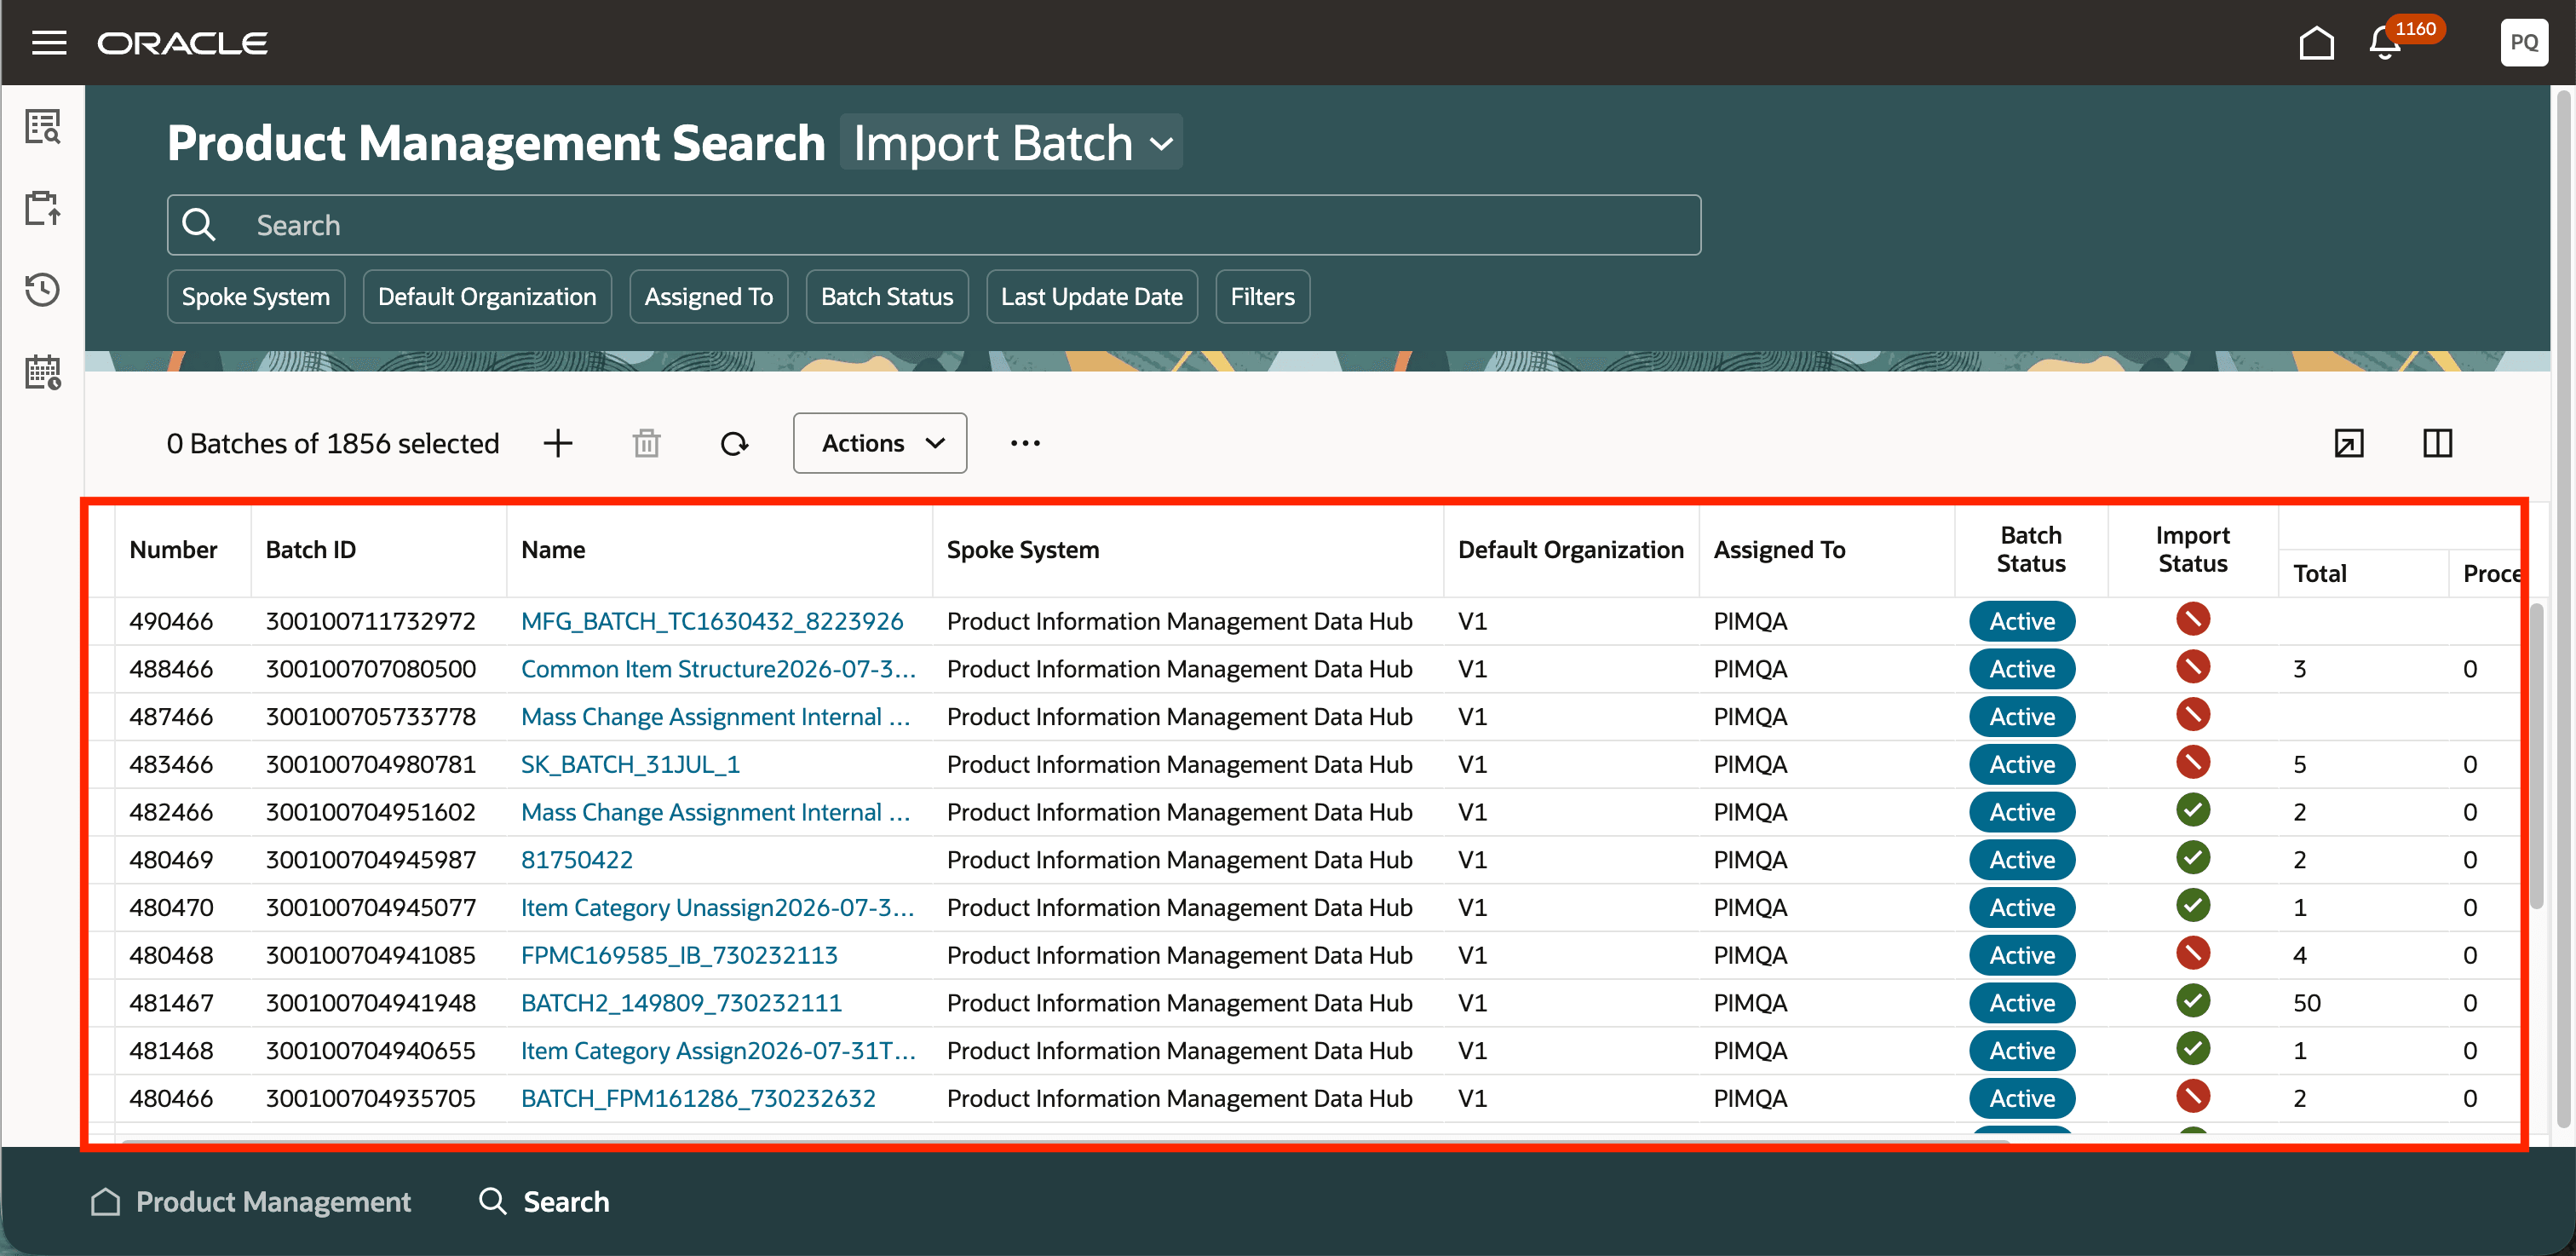
Task: Open the Batch Status filter chip
Action: (x=887, y=297)
